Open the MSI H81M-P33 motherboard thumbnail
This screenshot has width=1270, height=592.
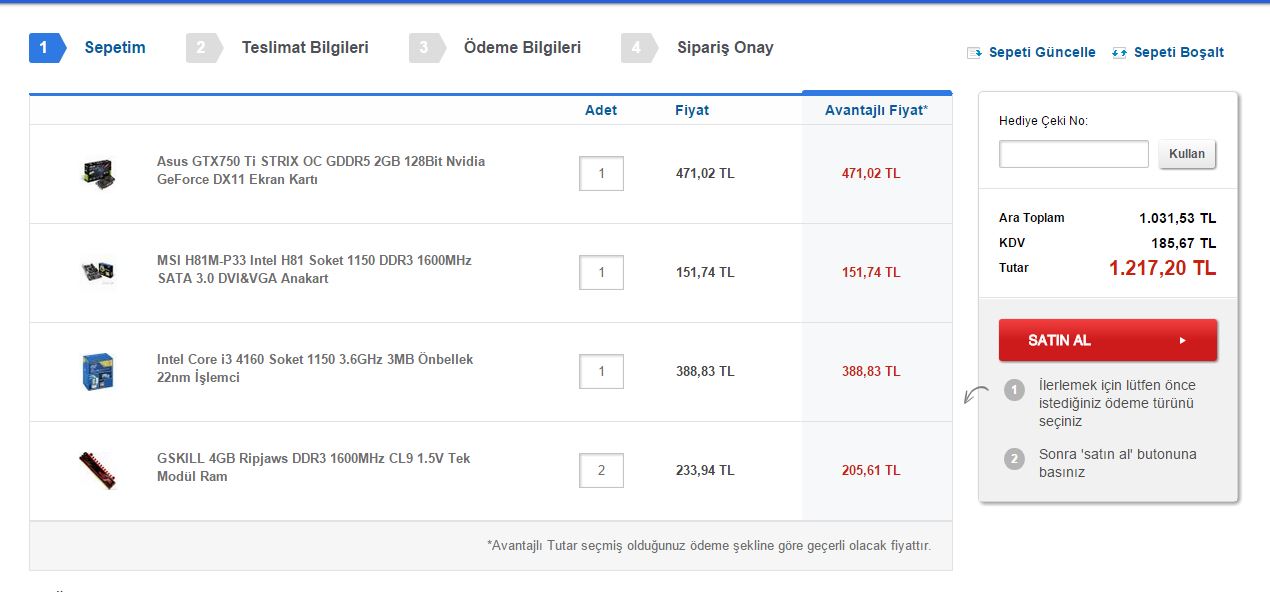pyautogui.click(x=97, y=272)
